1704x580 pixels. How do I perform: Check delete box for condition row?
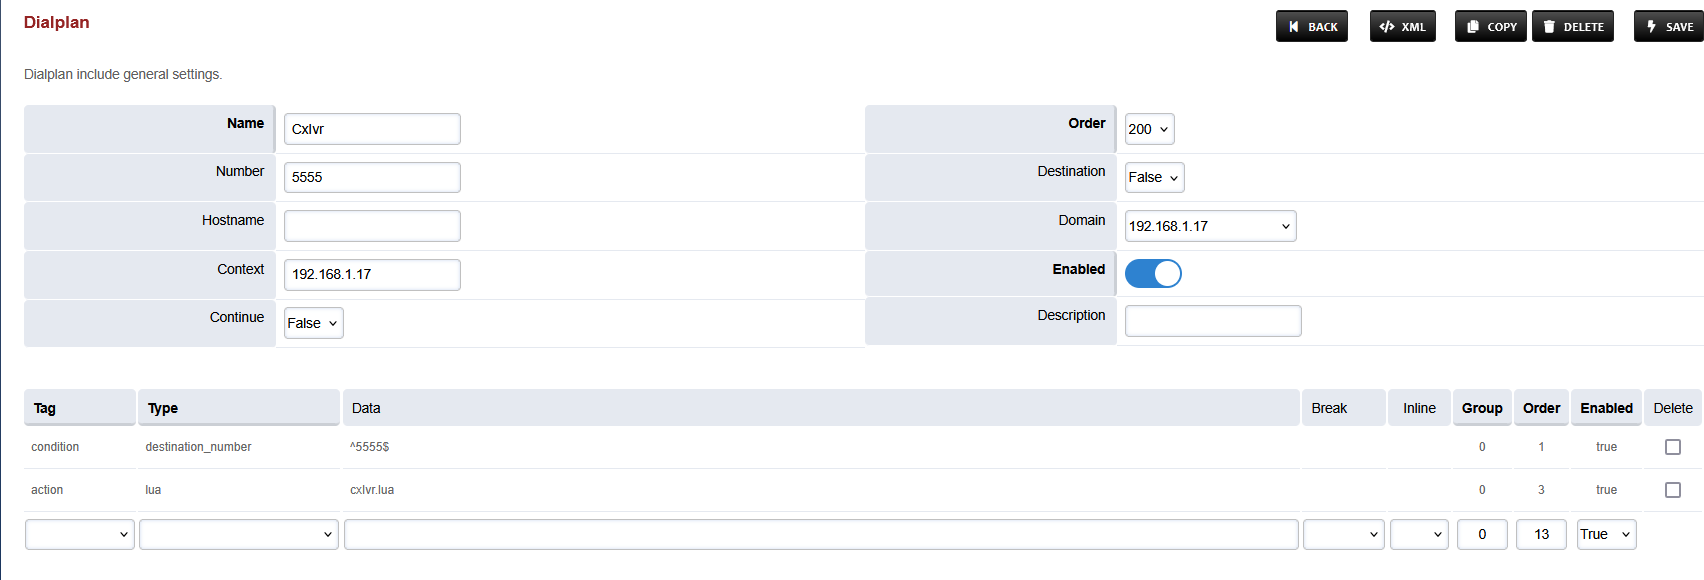coord(1672,447)
